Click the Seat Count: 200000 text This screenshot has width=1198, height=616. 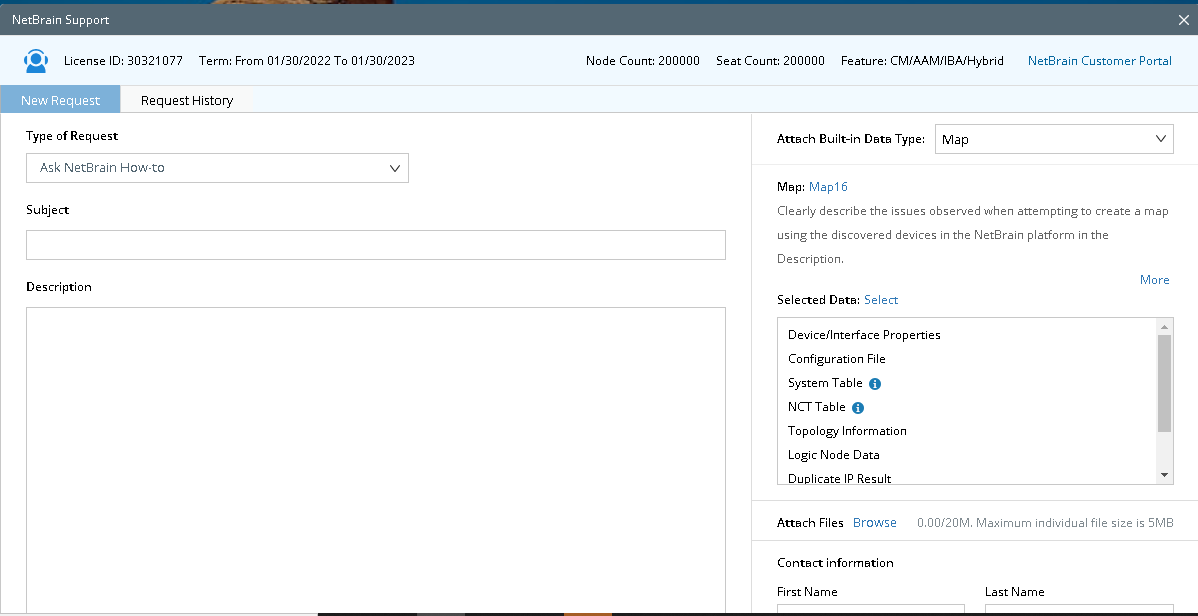[x=770, y=60]
